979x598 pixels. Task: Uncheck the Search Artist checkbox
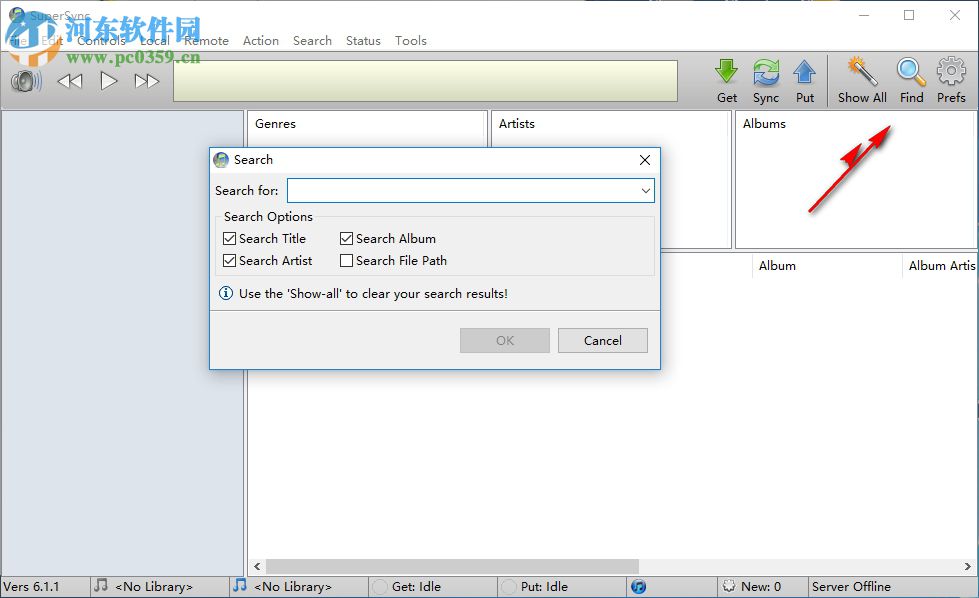(x=229, y=260)
